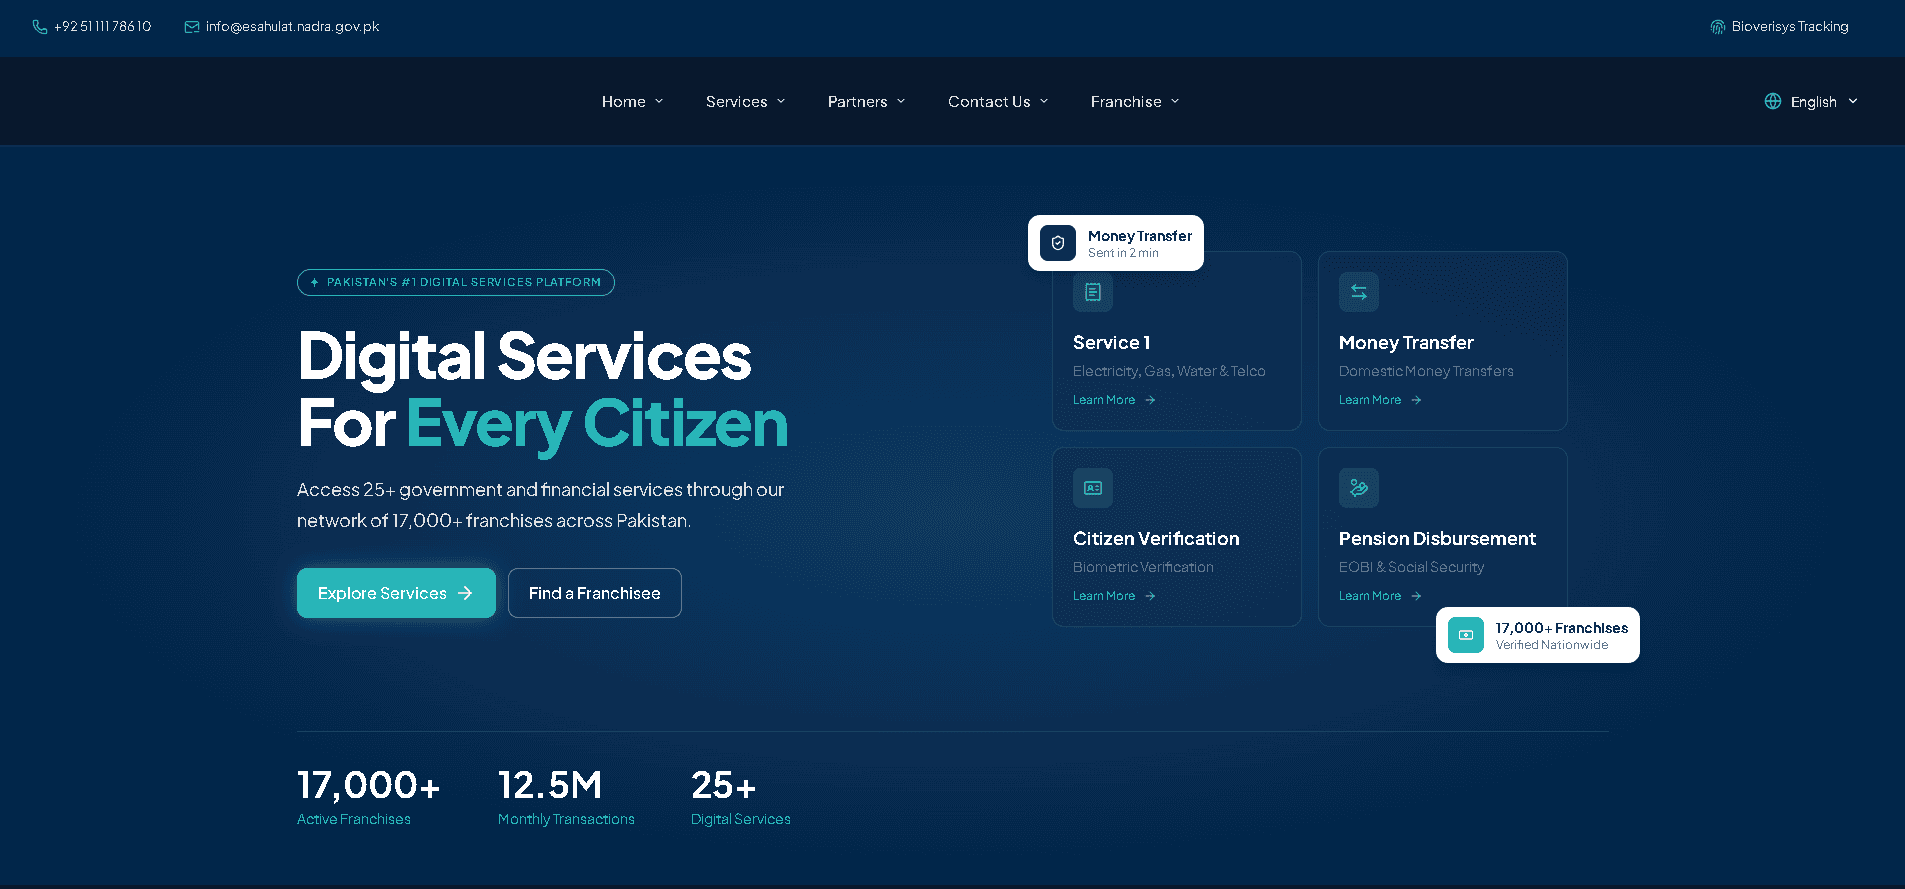Open the English language dropdown
The width and height of the screenshot is (1905, 889).
coord(1811,101)
